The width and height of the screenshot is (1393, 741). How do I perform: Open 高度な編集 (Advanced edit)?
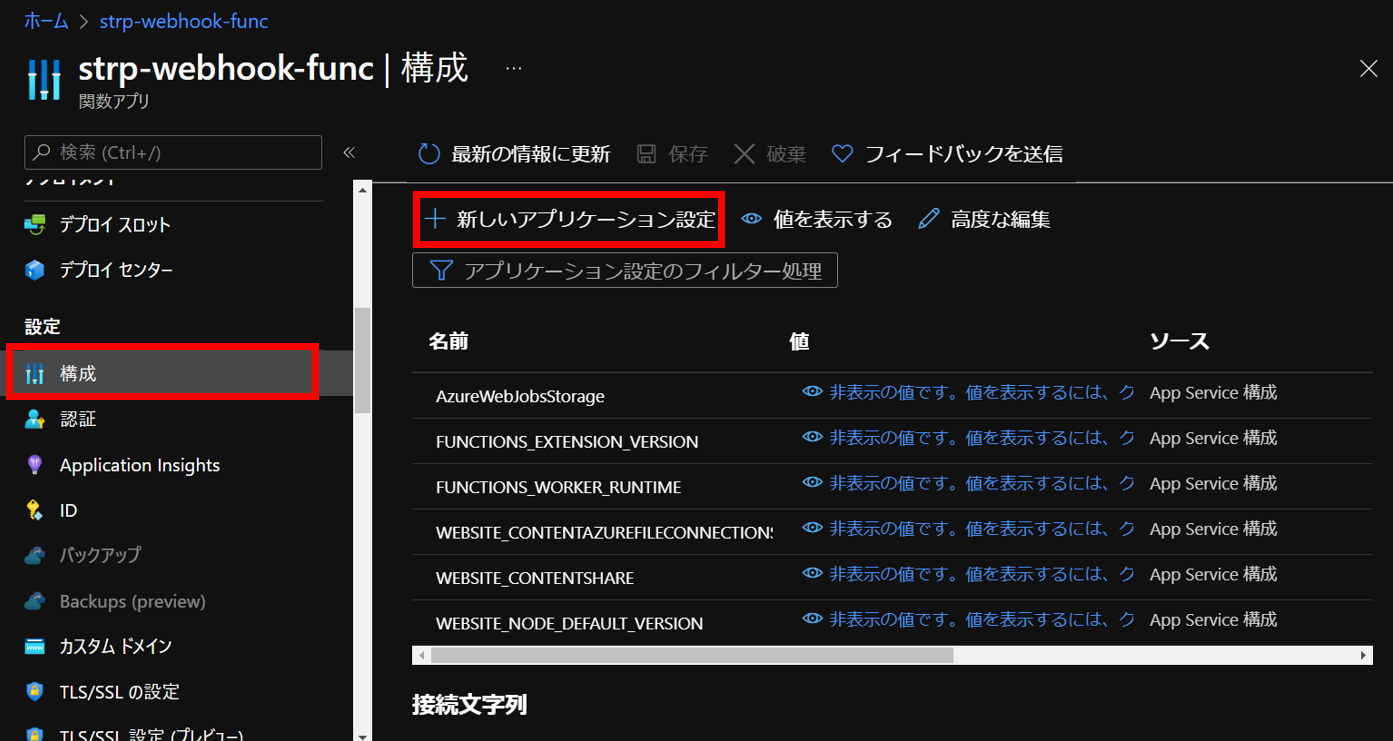tap(1002, 218)
